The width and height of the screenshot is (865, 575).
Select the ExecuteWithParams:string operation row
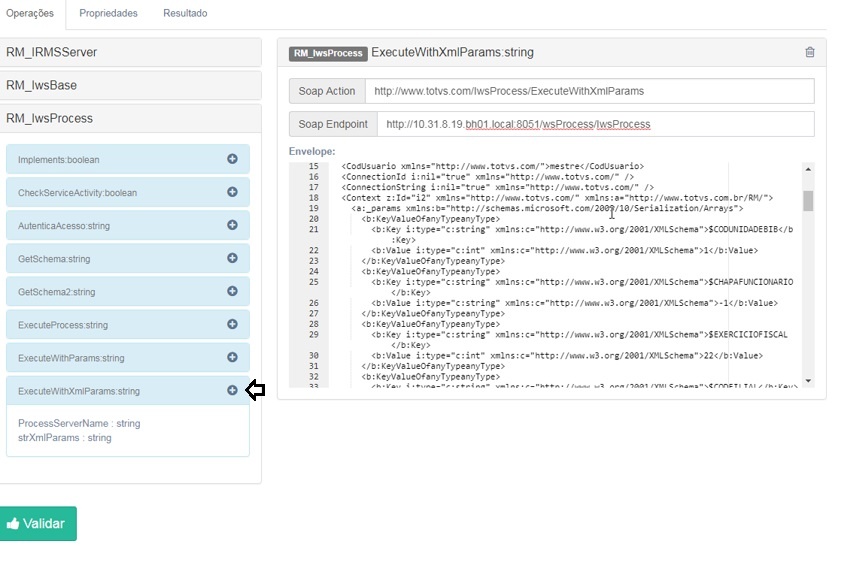point(127,358)
